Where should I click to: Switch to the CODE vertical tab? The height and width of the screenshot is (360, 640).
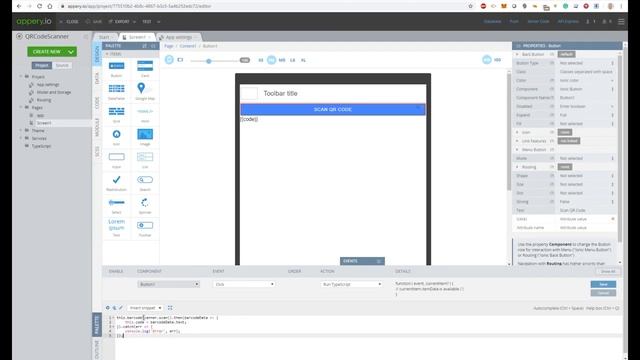click(97, 102)
